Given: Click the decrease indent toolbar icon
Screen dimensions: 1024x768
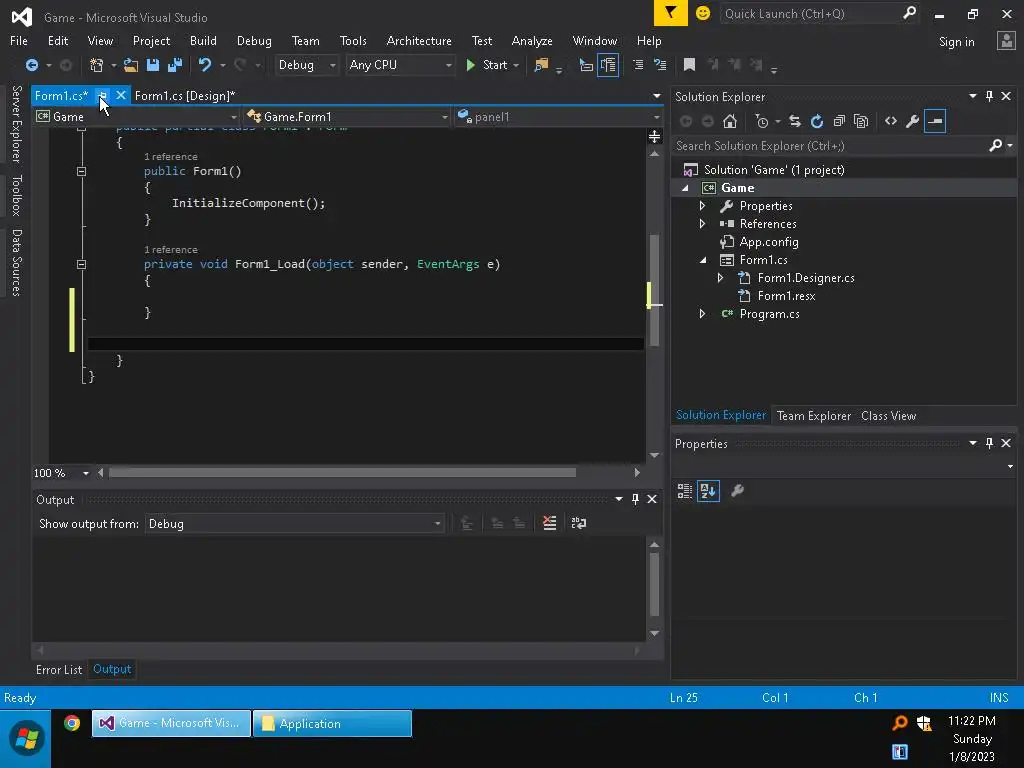Looking at the screenshot, I should click(x=638, y=64).
